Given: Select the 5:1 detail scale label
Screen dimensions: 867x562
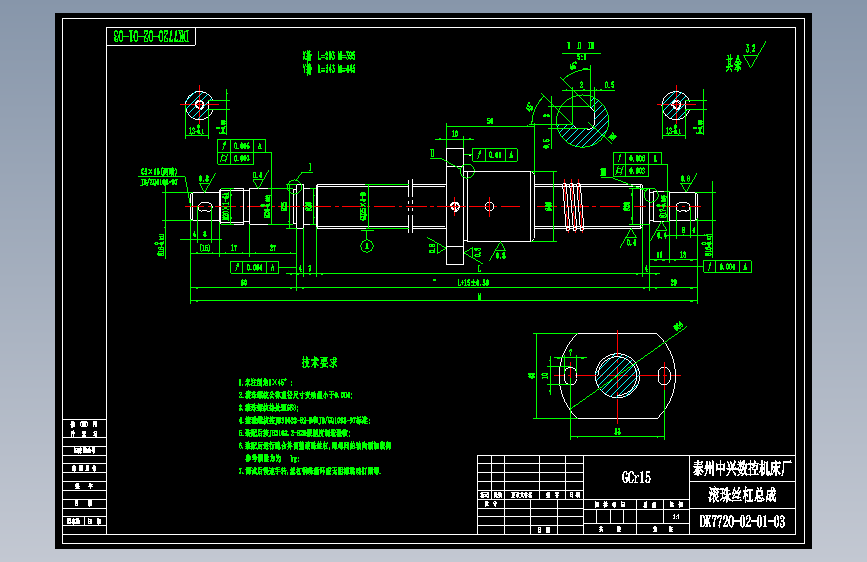Looking at the screenshot, I should (581, 57).
